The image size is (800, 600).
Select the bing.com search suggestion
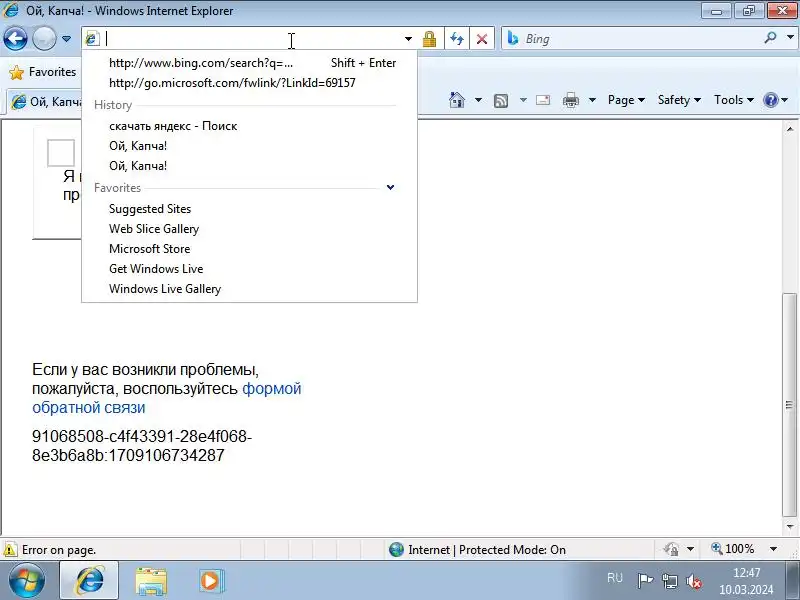249,63
